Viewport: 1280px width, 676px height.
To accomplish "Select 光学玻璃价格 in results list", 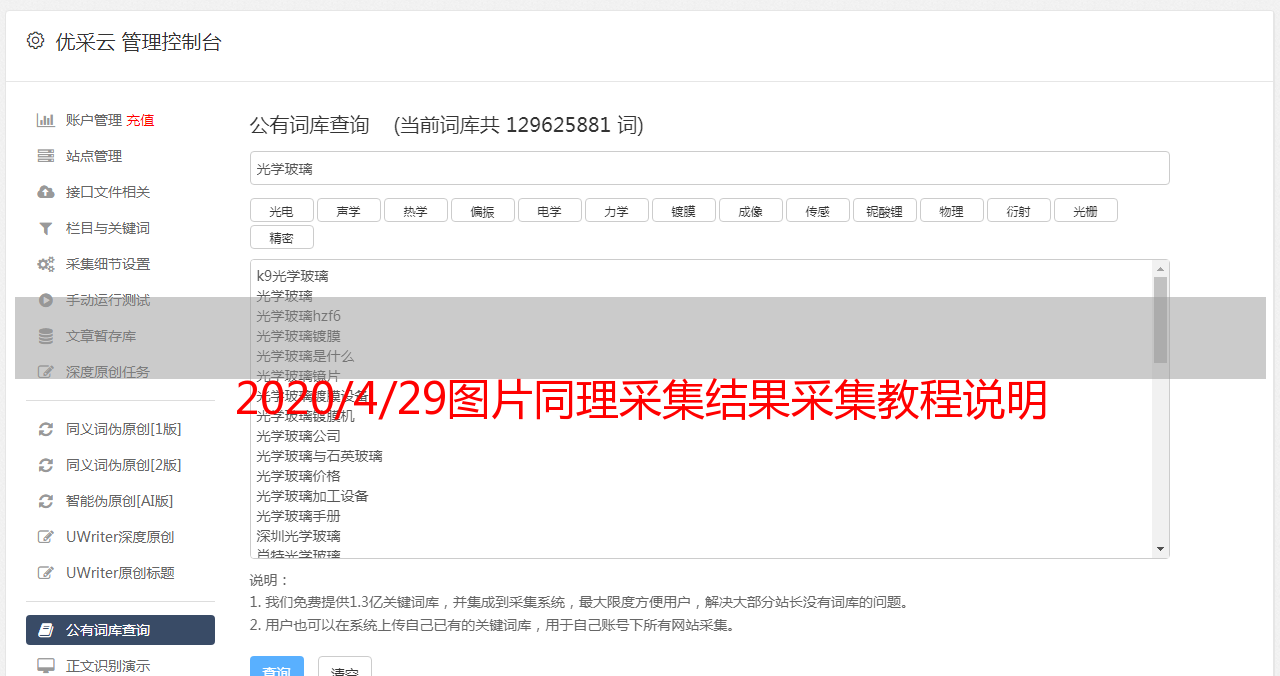I will (x=298, y=476).
